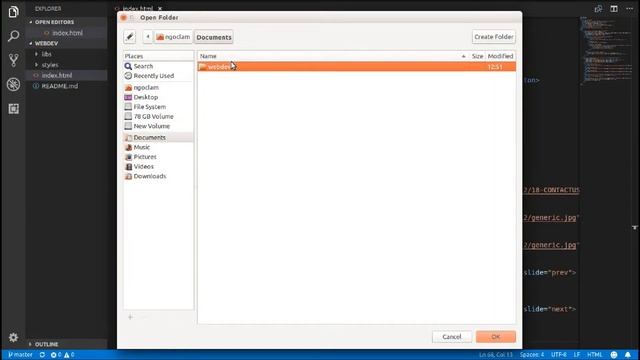Screen dimensions: 640x360
Task: Select New Volume in Places
Action: pyautogui.click(x=158, y=126)
